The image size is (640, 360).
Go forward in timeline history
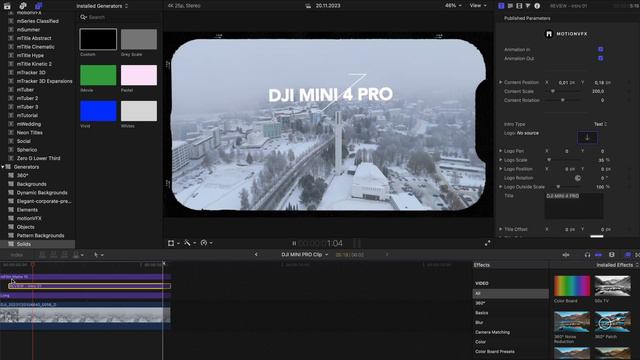point(387,255)
